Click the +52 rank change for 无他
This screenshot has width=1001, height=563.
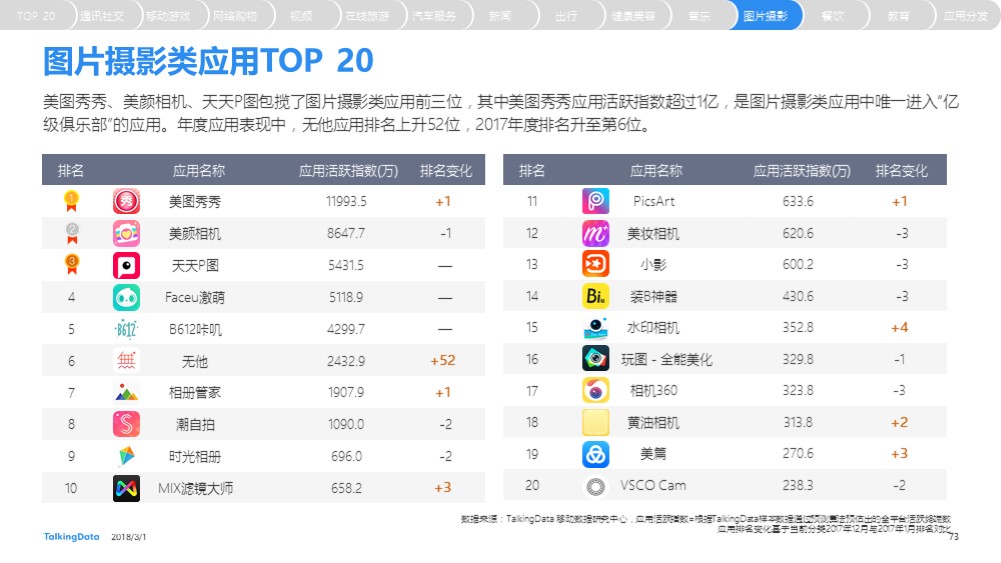click(x=443, y=361)
